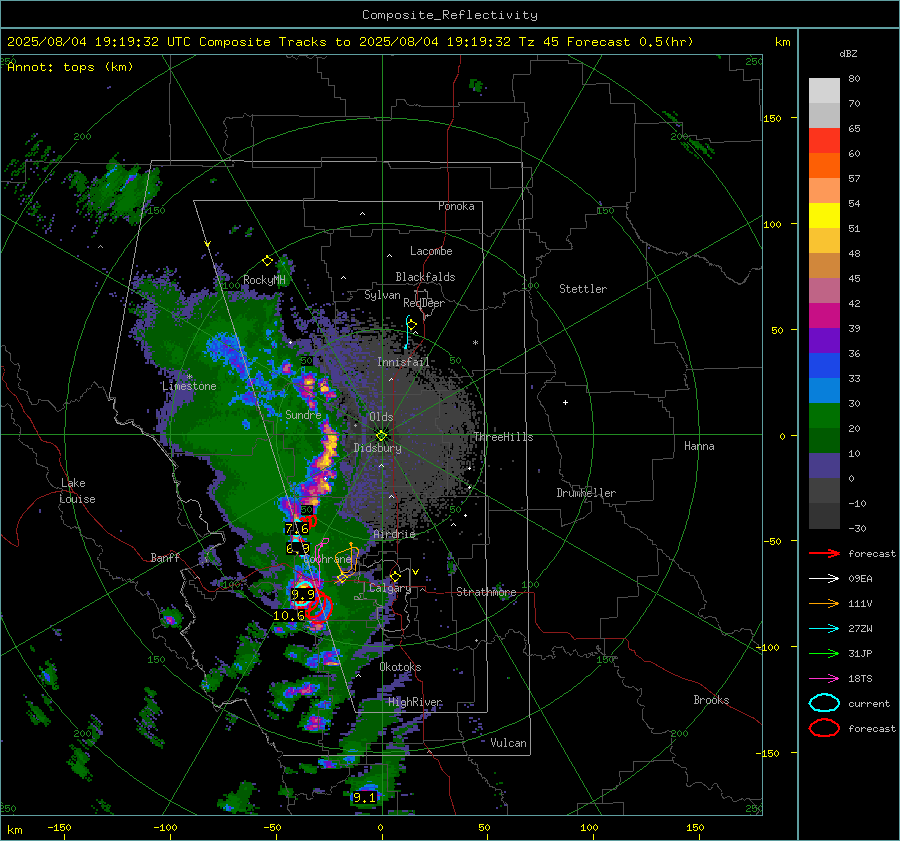Select the ThreeHills label
Screen dimensions: 900x841
[x=503, y=437]
